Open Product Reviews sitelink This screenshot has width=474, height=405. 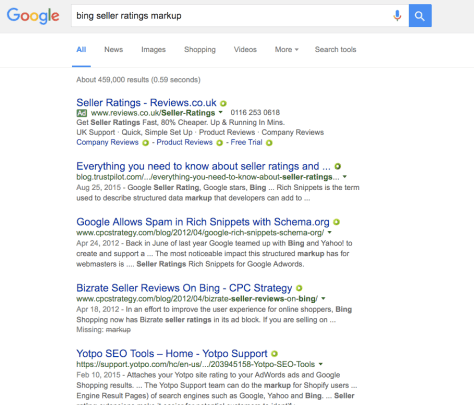184,142
